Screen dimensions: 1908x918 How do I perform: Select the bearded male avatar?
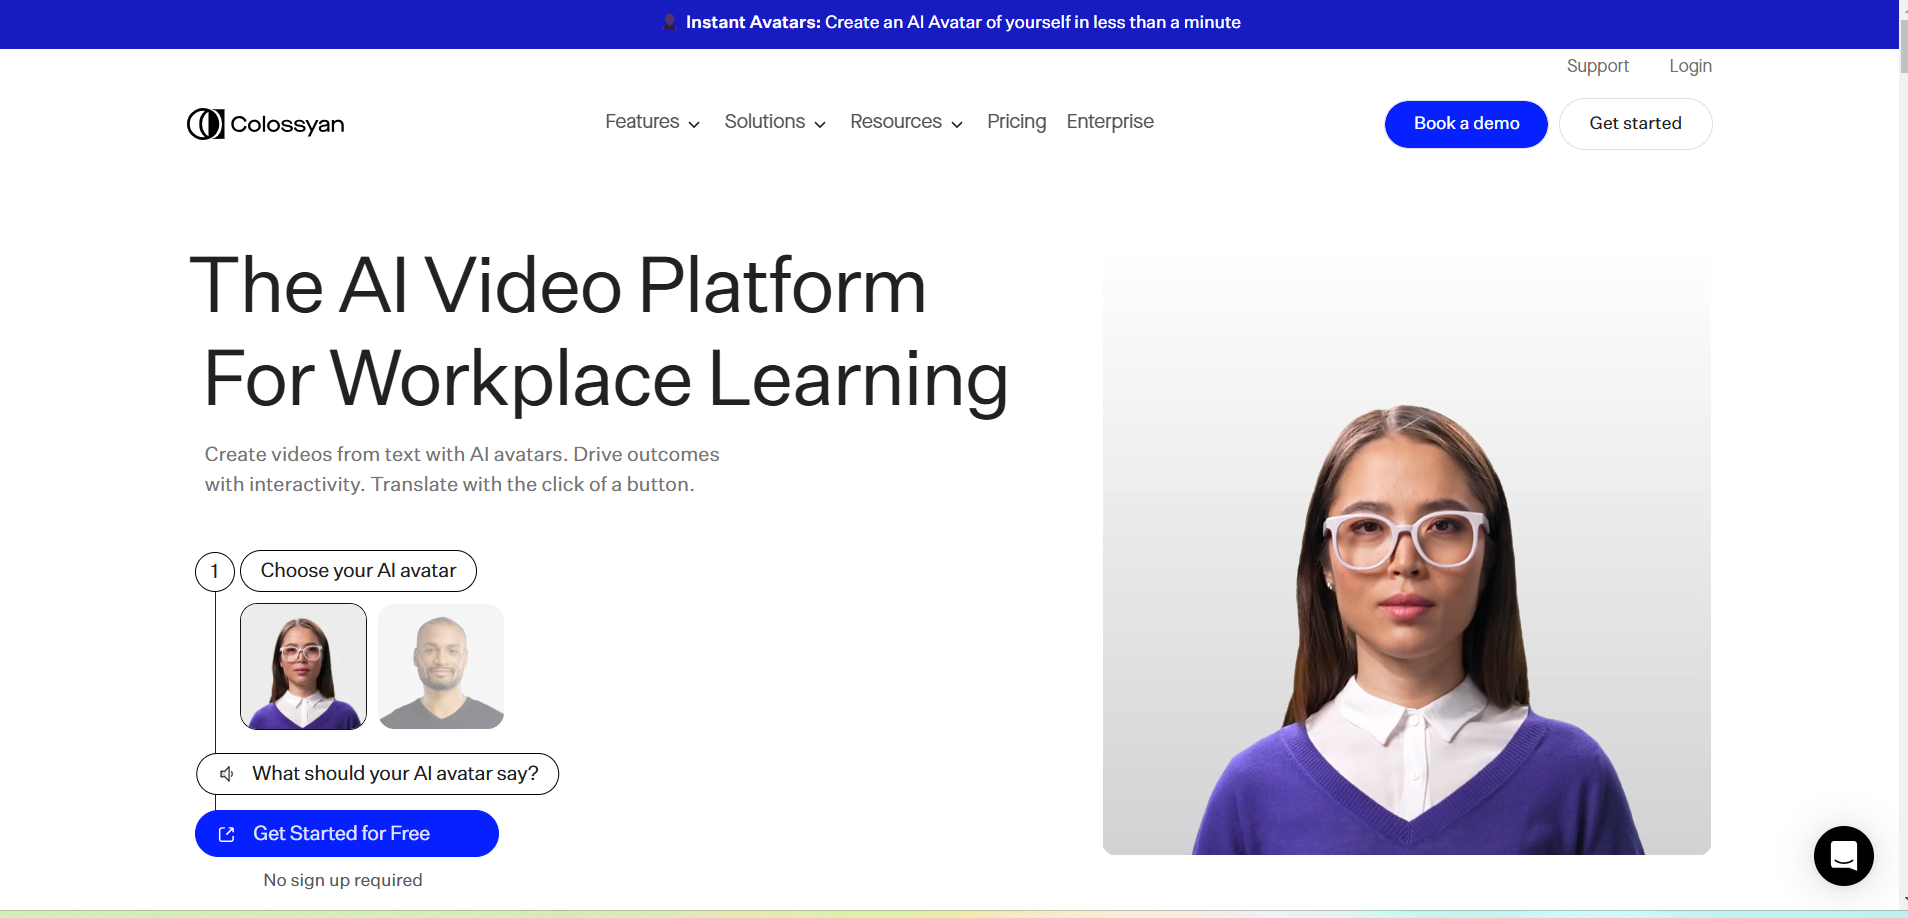pos(441,666)
